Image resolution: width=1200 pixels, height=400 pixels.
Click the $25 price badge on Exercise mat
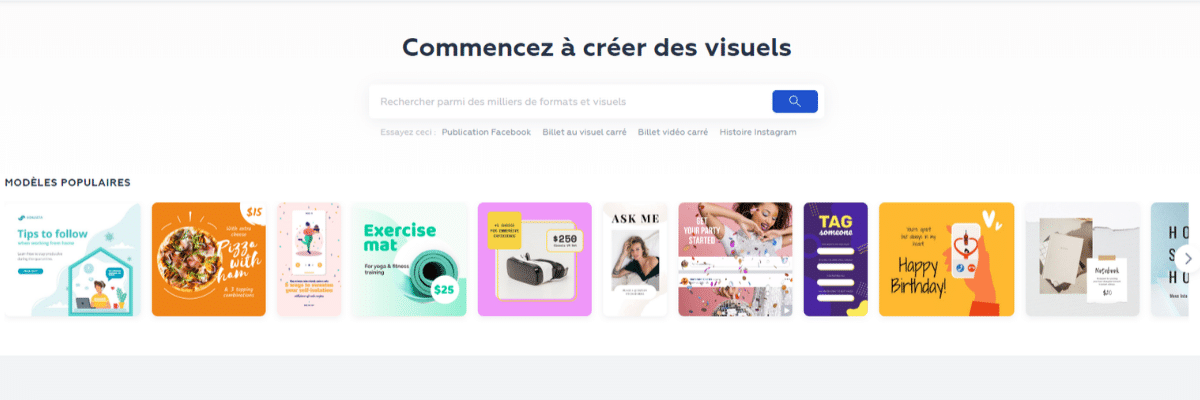click(x=445, y=290)
